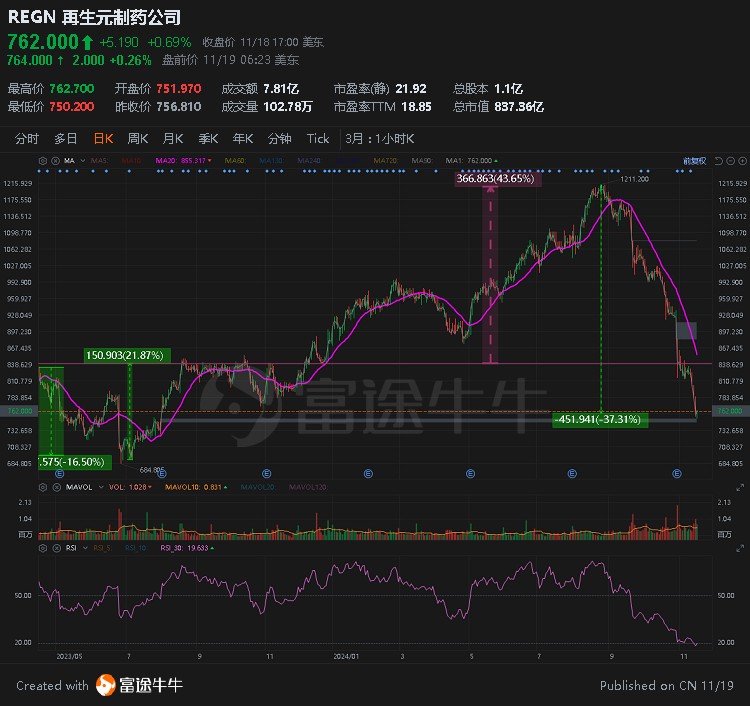
Task: Zoom in chart with the plus icon
Action: pyautogui.click(x=742, y=161)
